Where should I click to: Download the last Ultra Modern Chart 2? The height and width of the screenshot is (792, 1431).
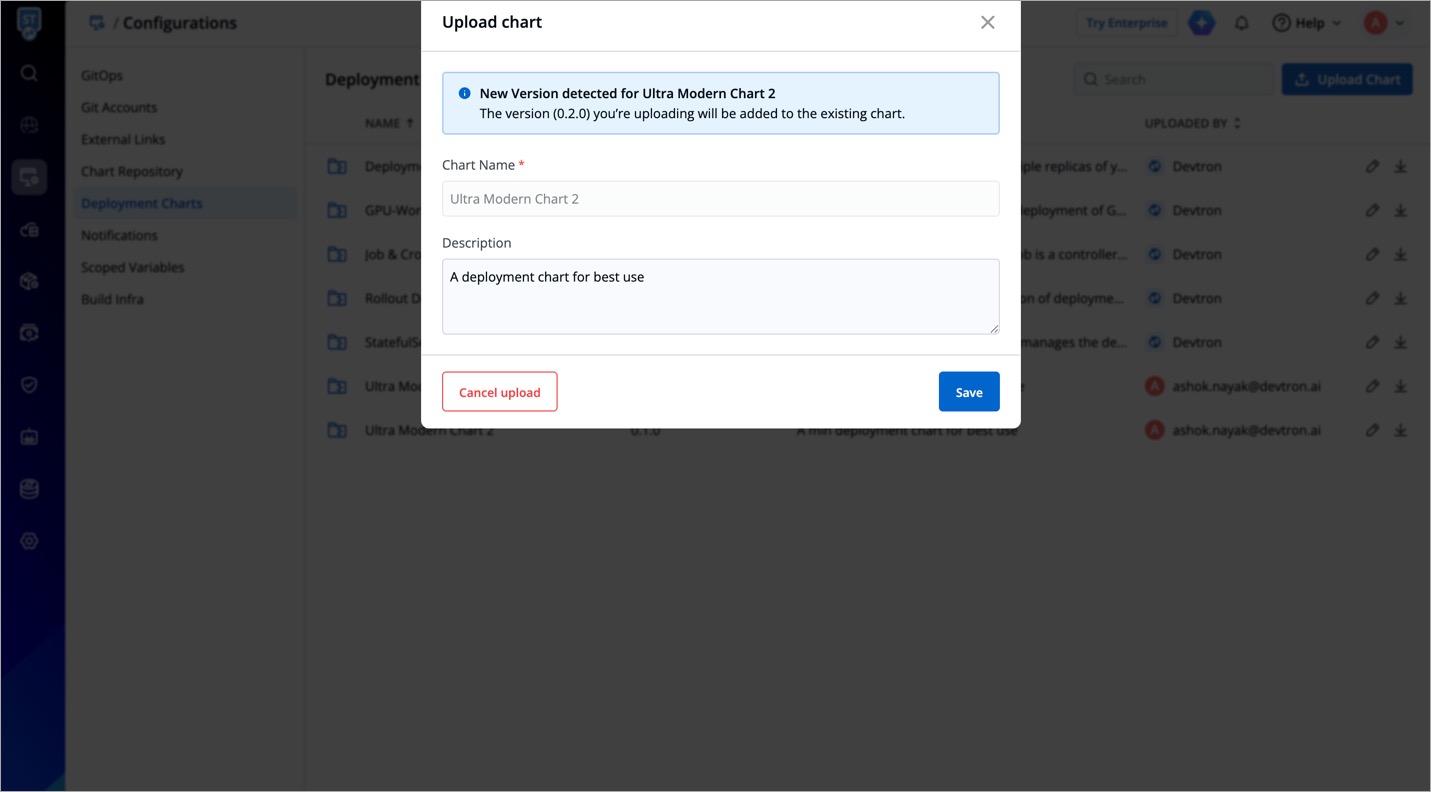coord(1400,431)
